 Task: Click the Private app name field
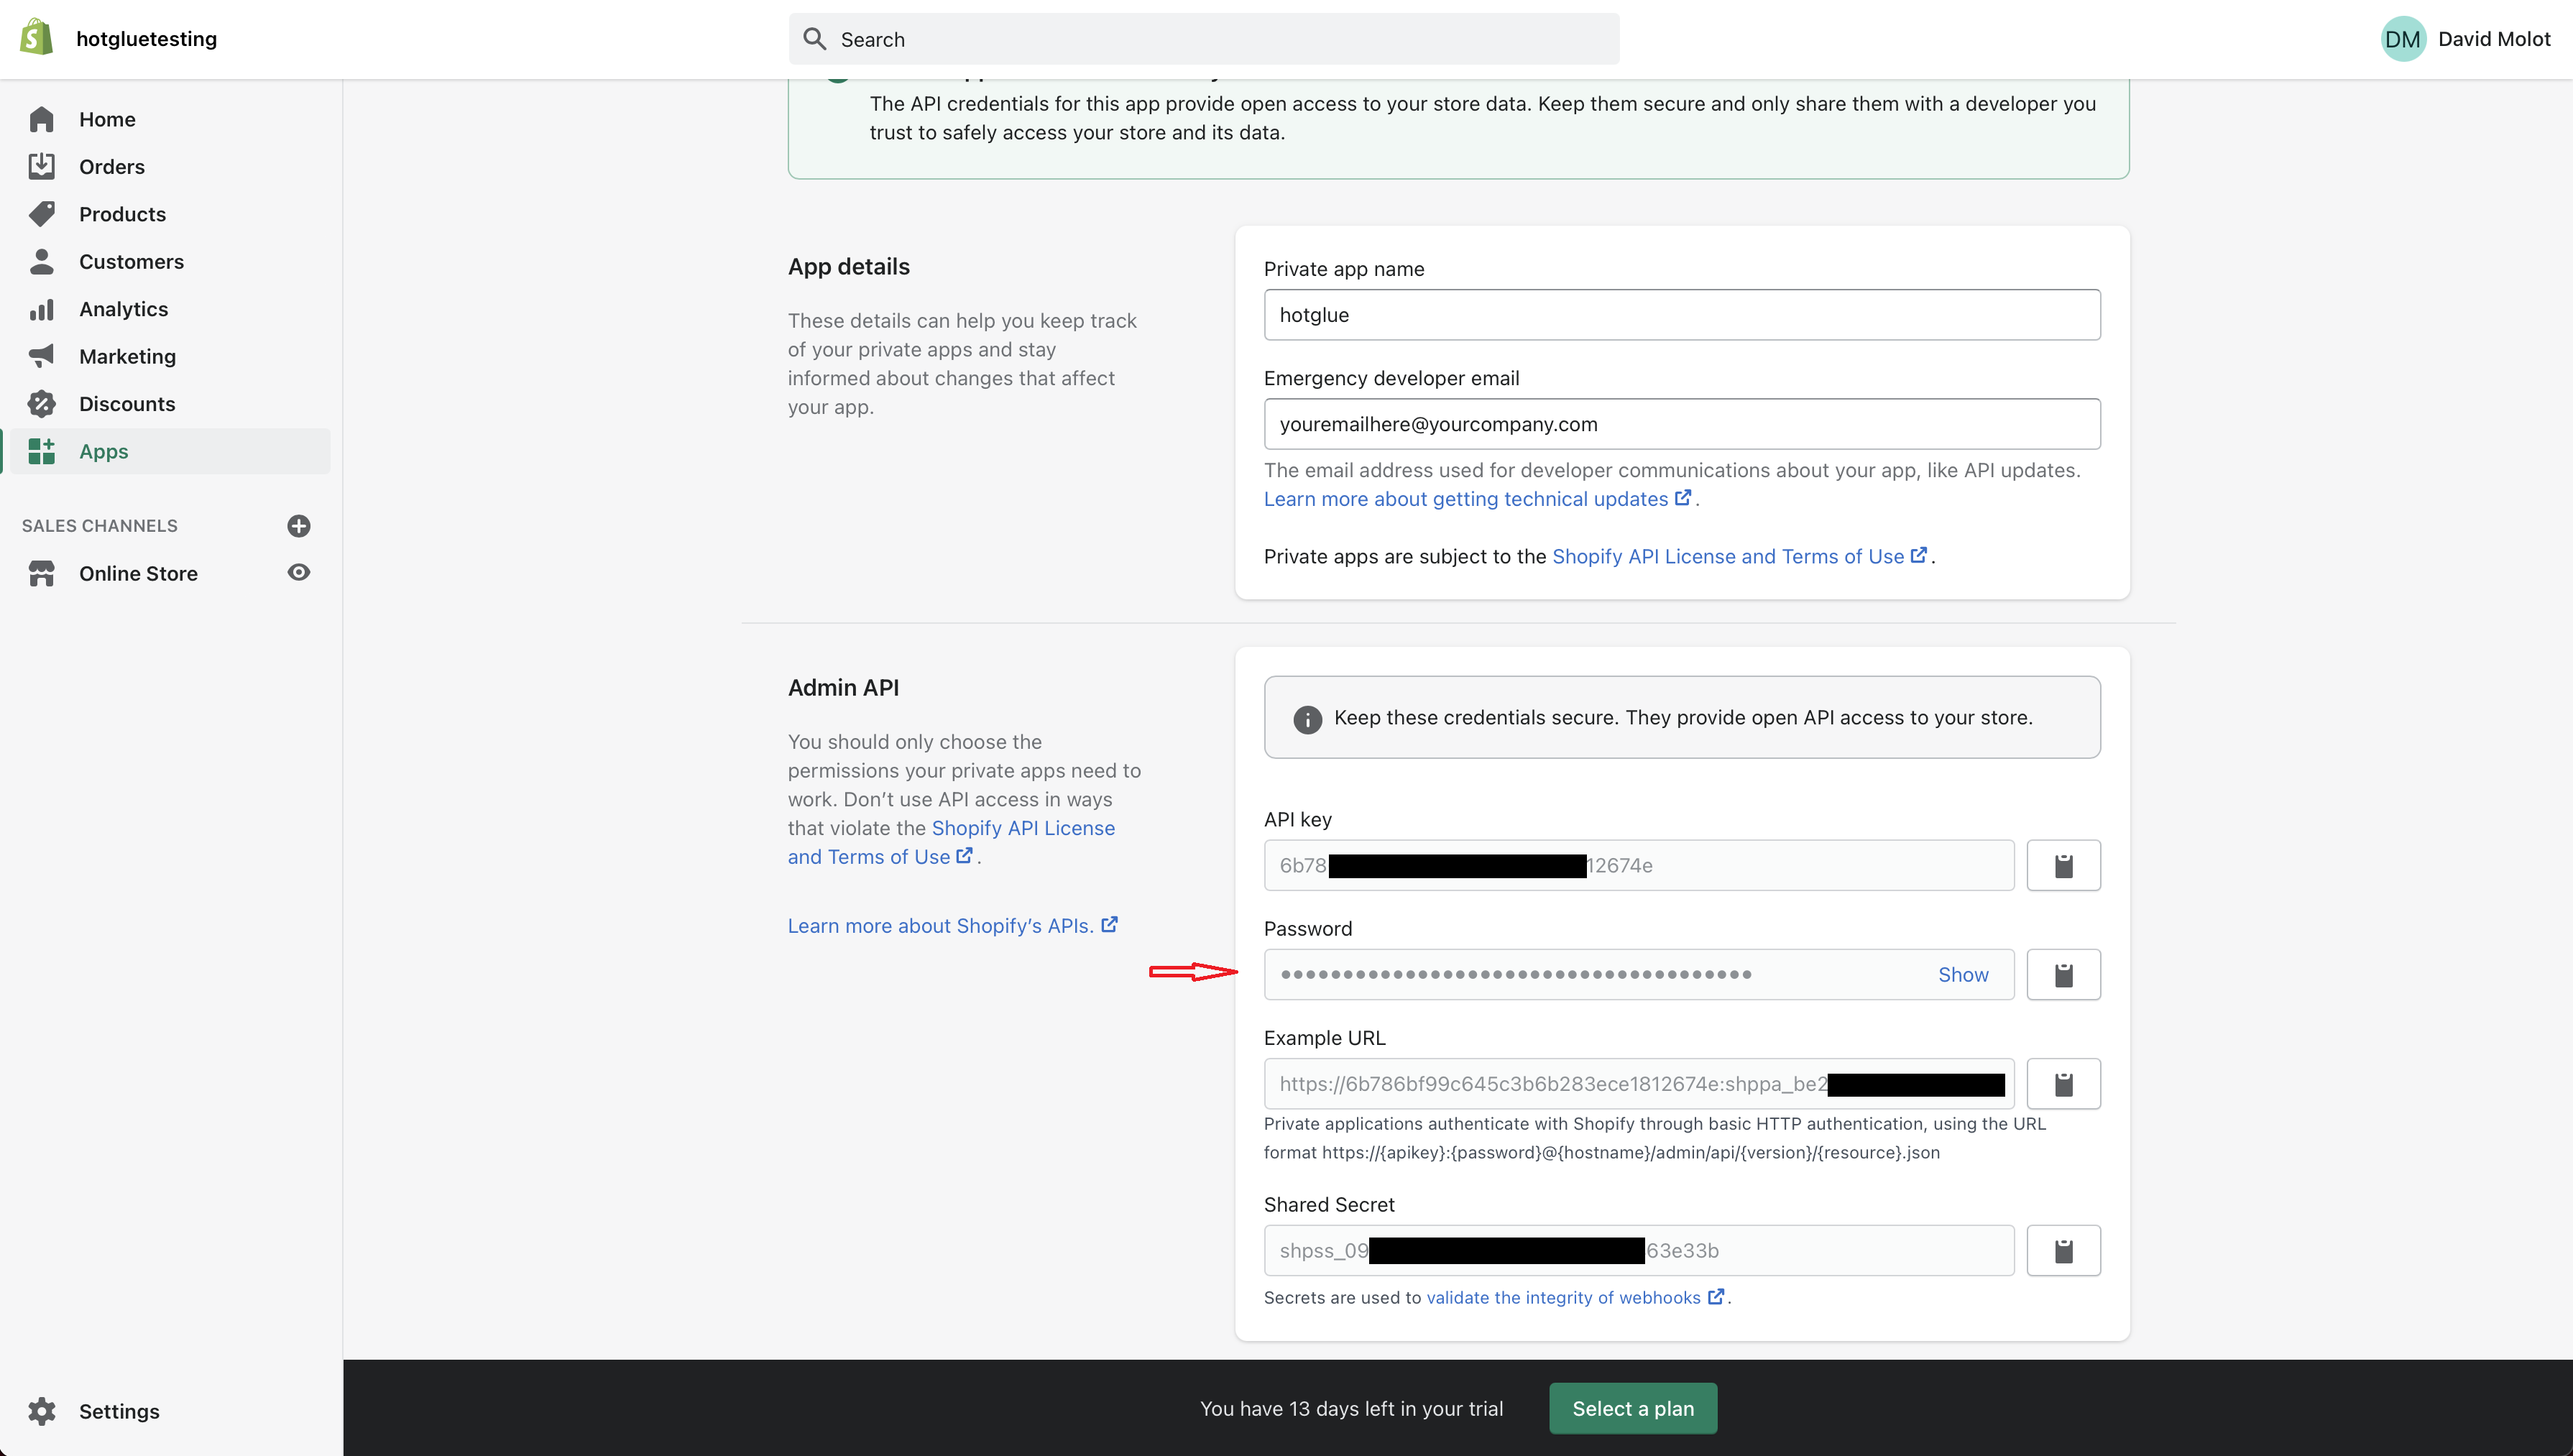point(1681,315)
